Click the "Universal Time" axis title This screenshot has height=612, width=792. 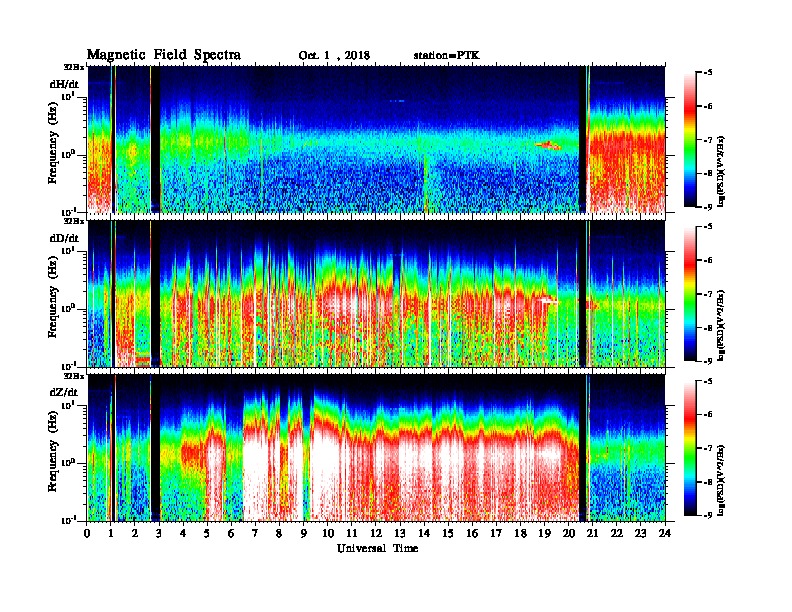377,548
